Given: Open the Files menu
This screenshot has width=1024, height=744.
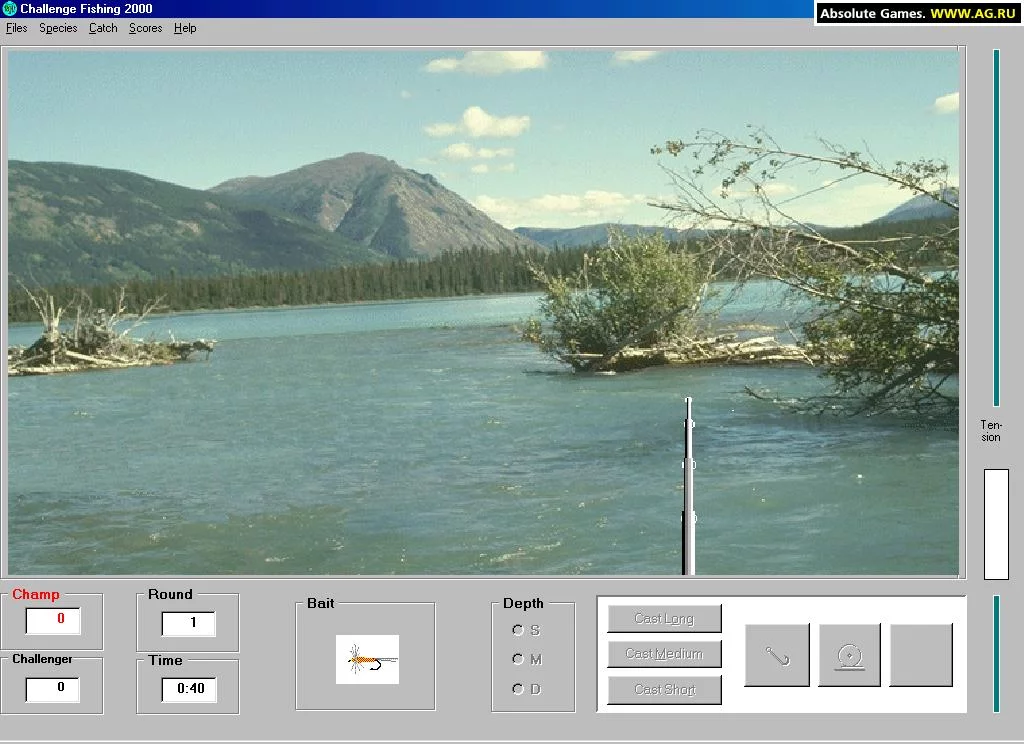Looking at the screenshot, I should click(16, 28).
